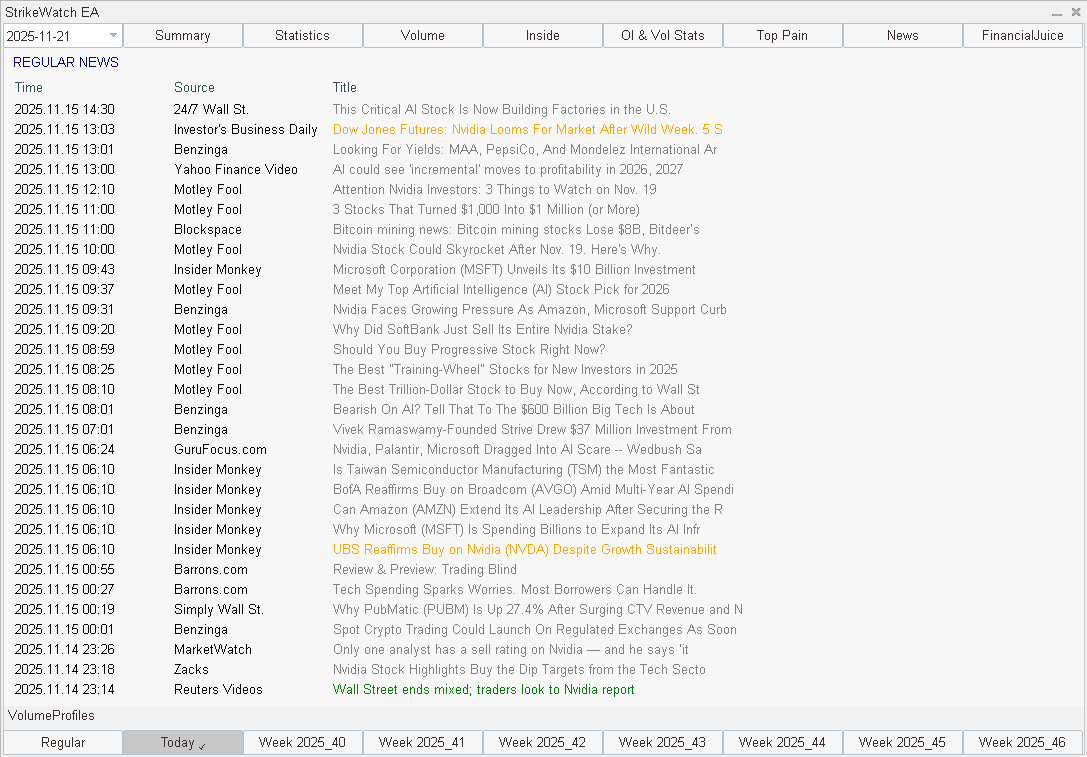The image size is (1087, 757).
Task: Open the Week 2025_44 profile
Action: click(x=782, y=742)
